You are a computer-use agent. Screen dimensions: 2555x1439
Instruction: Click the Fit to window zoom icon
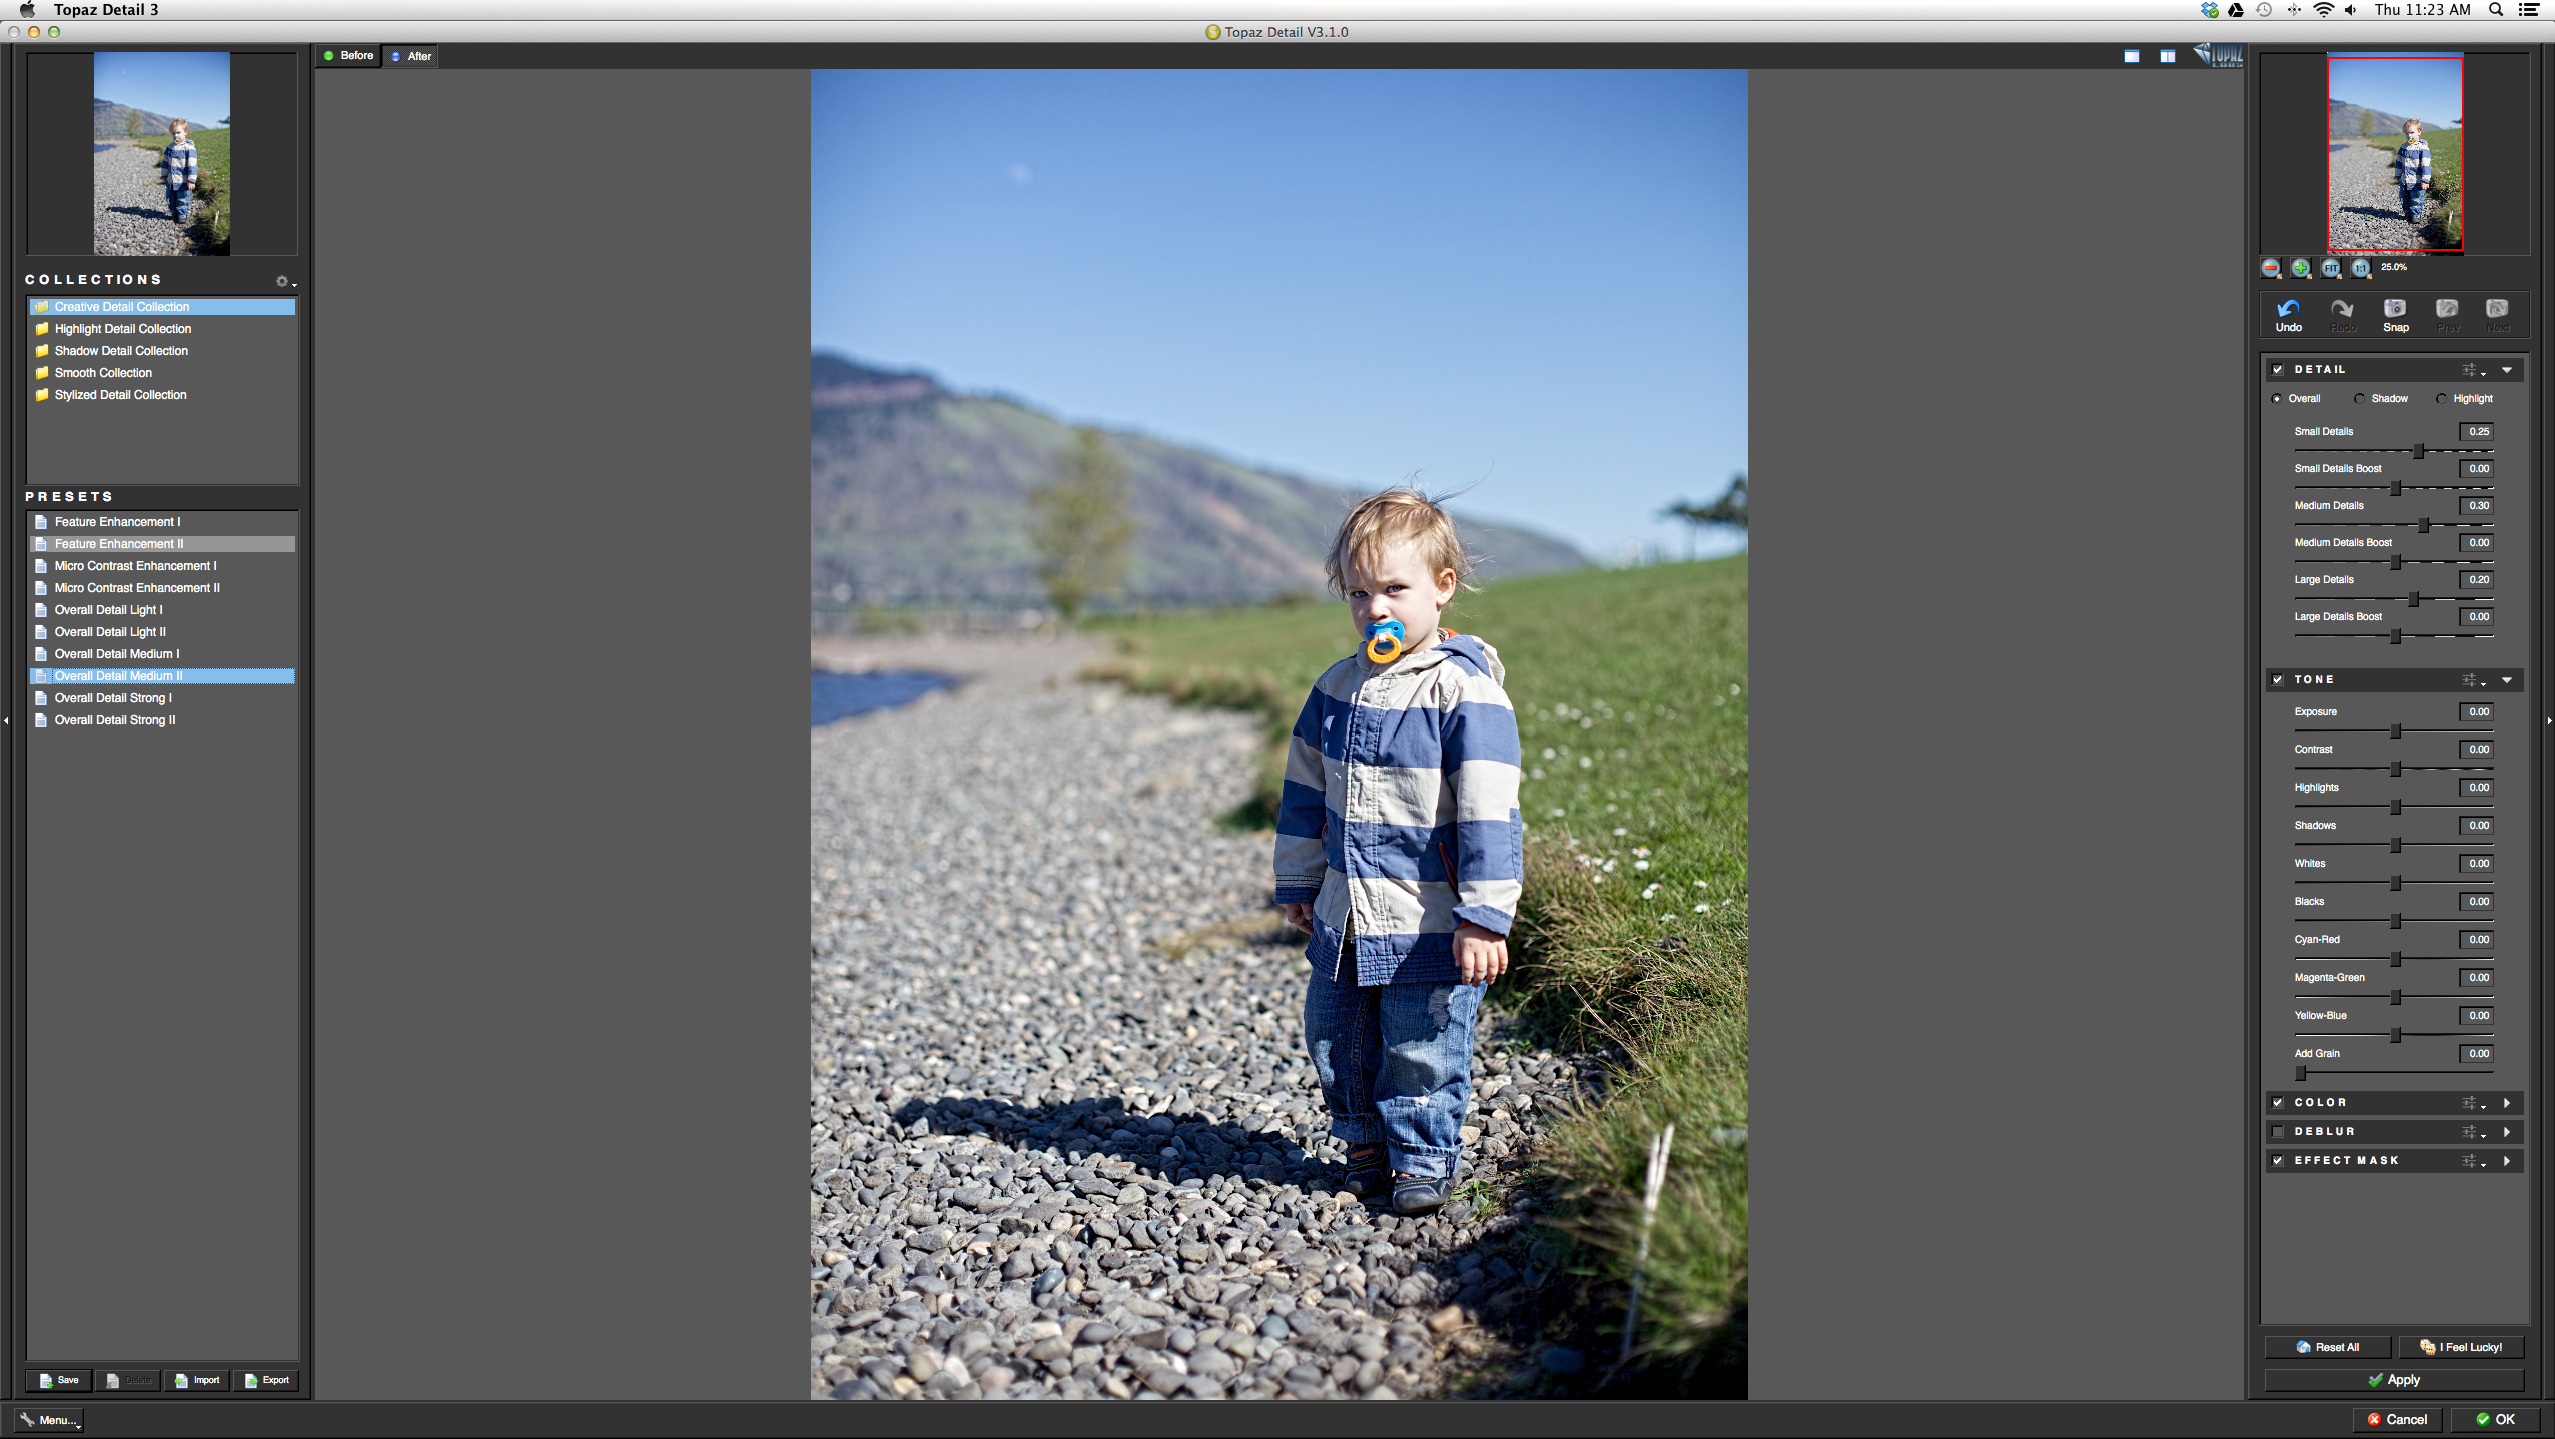(2331, 268)
